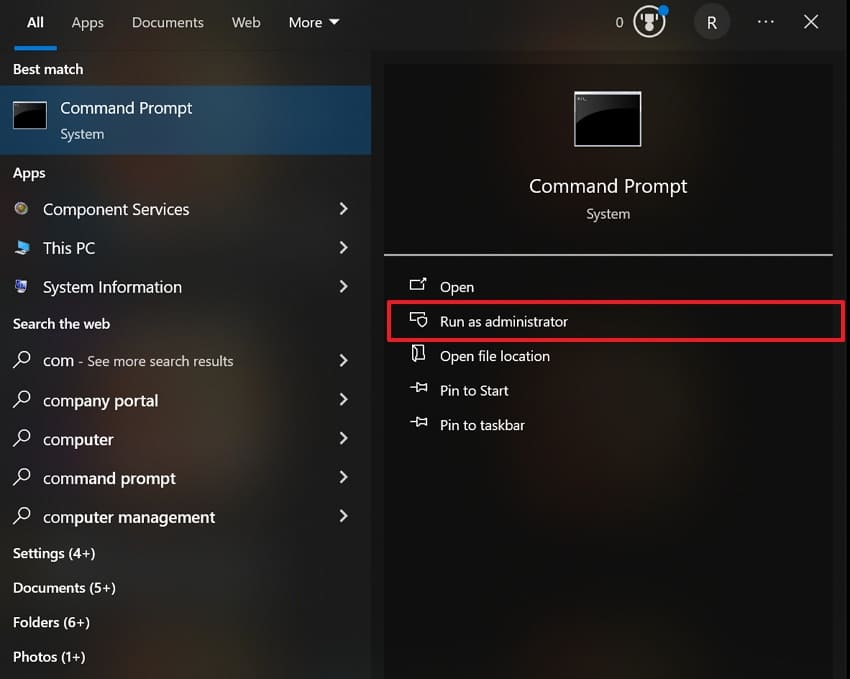Screen dimensions: 850x679
Task: Click the Open action
Action: 456,287
